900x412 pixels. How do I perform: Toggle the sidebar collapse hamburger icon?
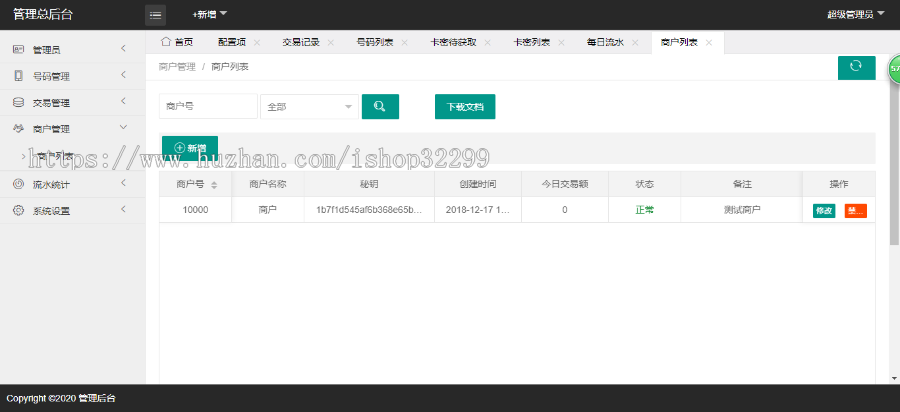click(x=155, y=15)
